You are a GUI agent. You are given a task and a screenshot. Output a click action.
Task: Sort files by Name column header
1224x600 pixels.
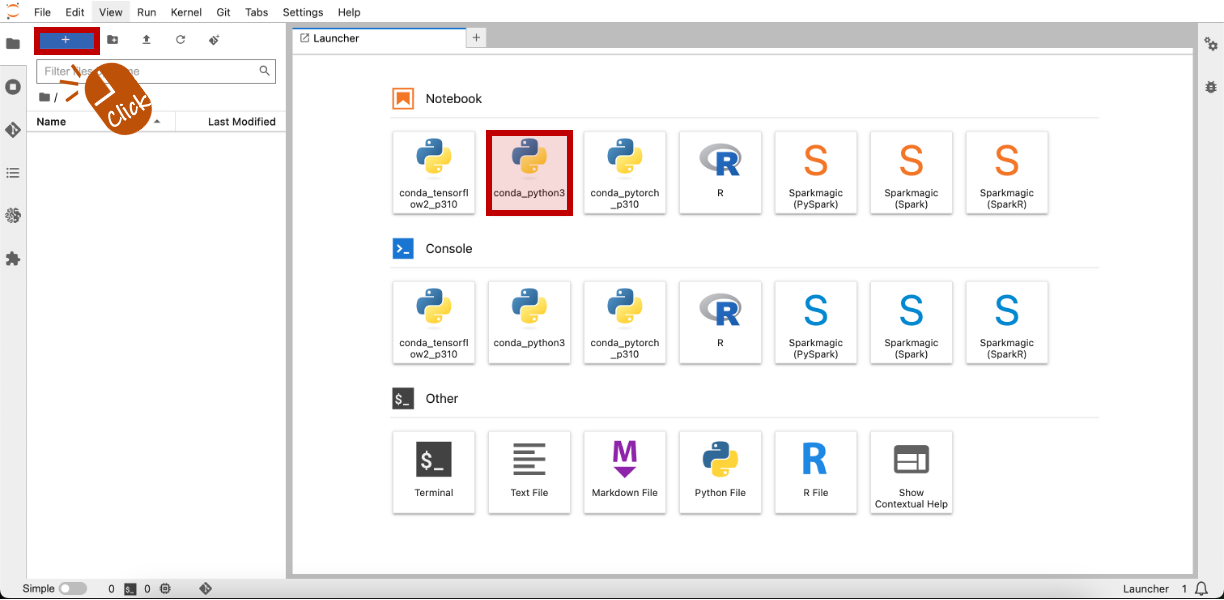[100, 122]
